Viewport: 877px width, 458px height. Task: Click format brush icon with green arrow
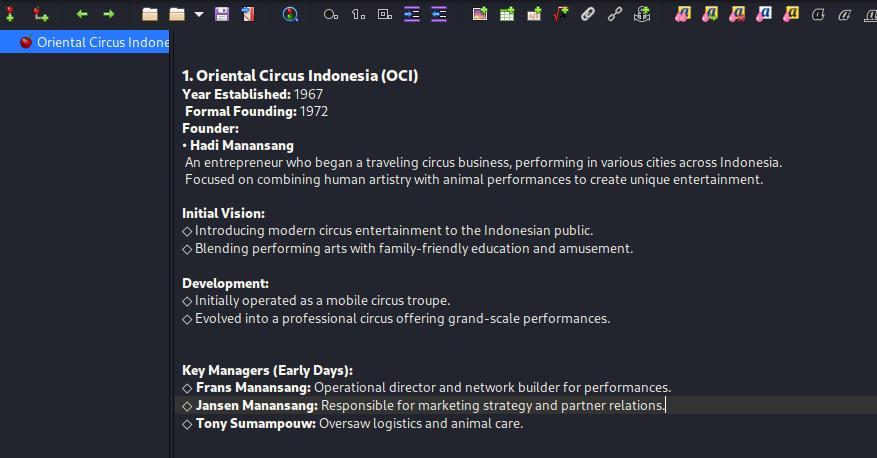pyautogui.click(x=710, y=14)
